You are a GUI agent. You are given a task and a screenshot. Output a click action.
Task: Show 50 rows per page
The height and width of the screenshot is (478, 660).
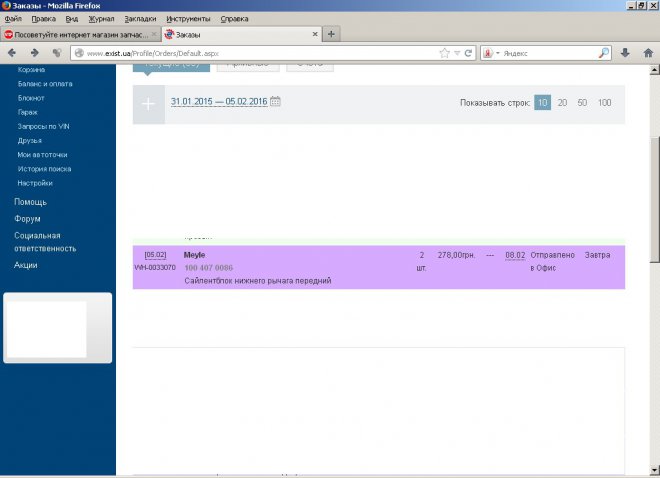[x=583, y=103]
